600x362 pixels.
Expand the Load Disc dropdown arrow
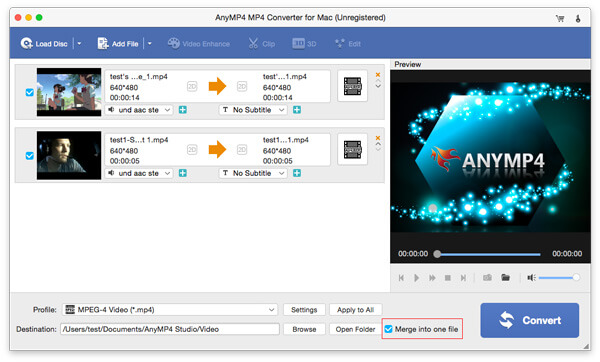79,44
